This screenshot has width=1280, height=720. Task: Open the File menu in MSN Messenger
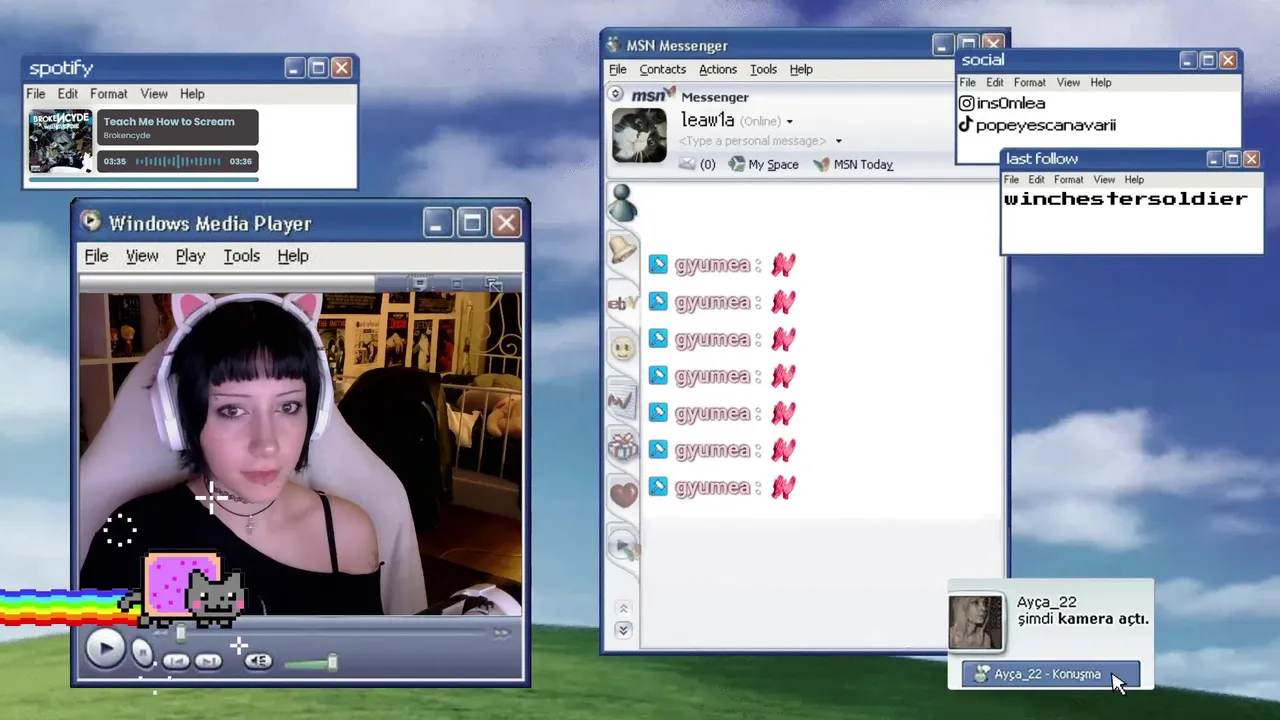tap(618, 69)
